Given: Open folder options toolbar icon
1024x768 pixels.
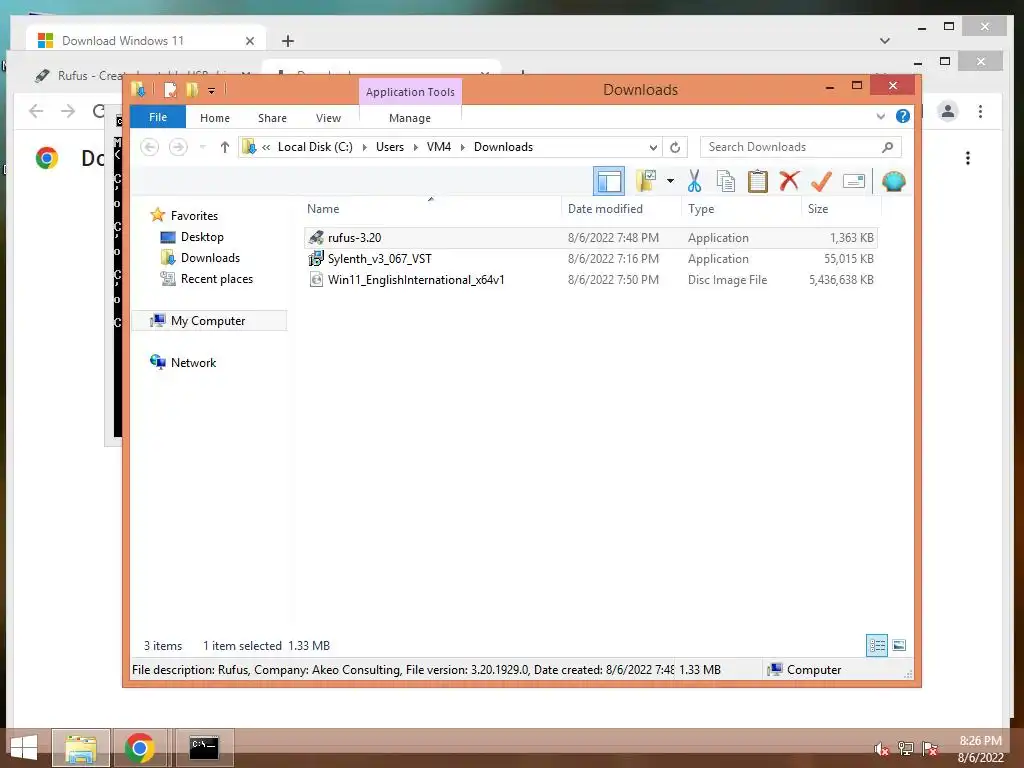Looking at the screenshot, I should [646, 181].
